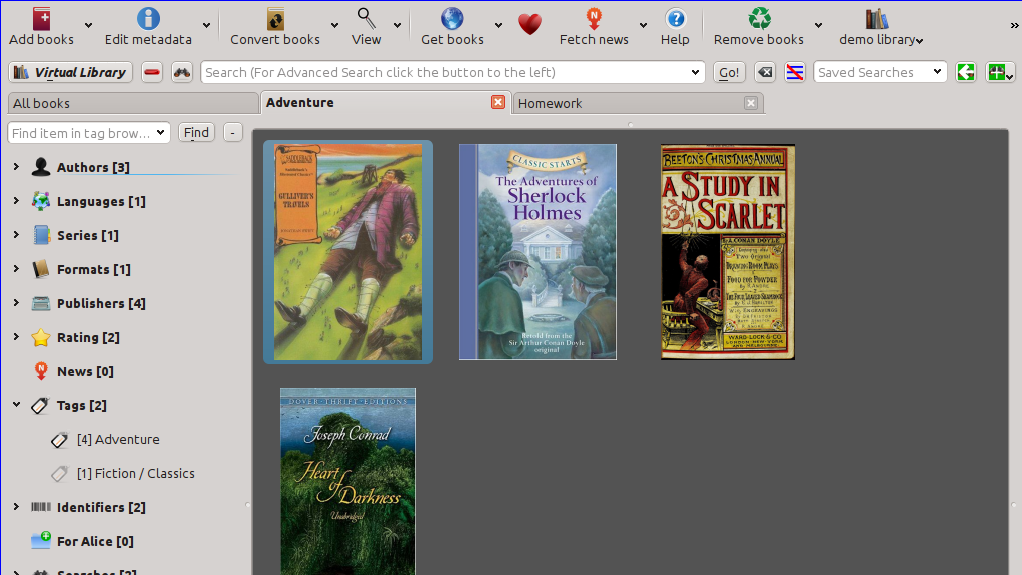The height and width of the screenshot is (575, 1022).
Task: Select the Gulliver's Travels cover
Action: pos(348,252)
